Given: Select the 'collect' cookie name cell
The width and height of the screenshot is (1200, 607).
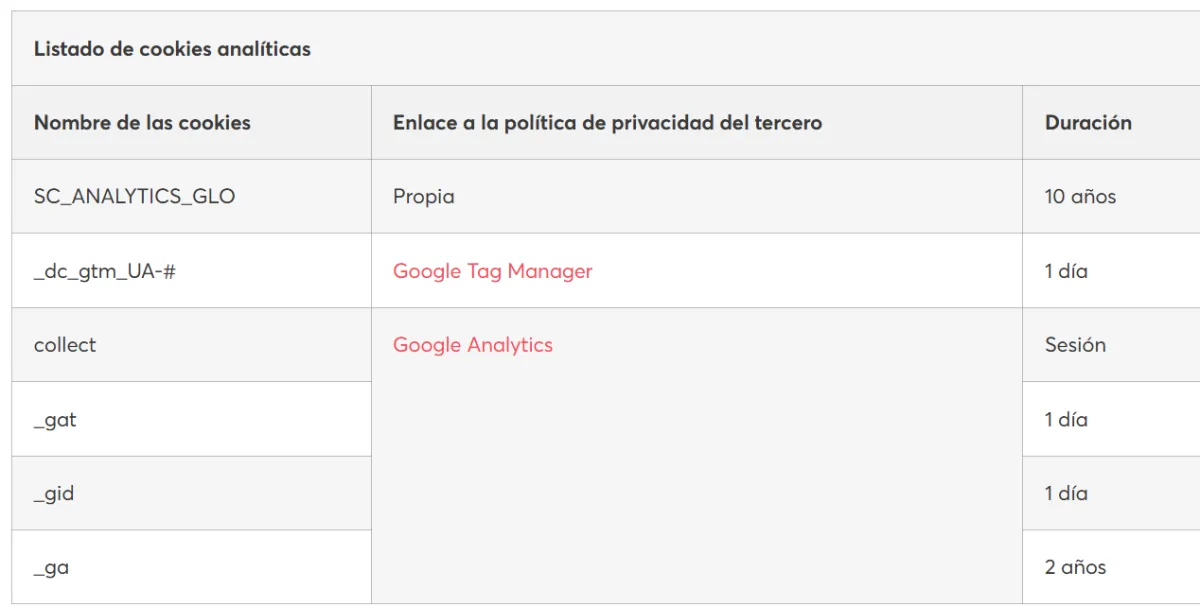Looking at the screenshot, I should coord(65,345).
